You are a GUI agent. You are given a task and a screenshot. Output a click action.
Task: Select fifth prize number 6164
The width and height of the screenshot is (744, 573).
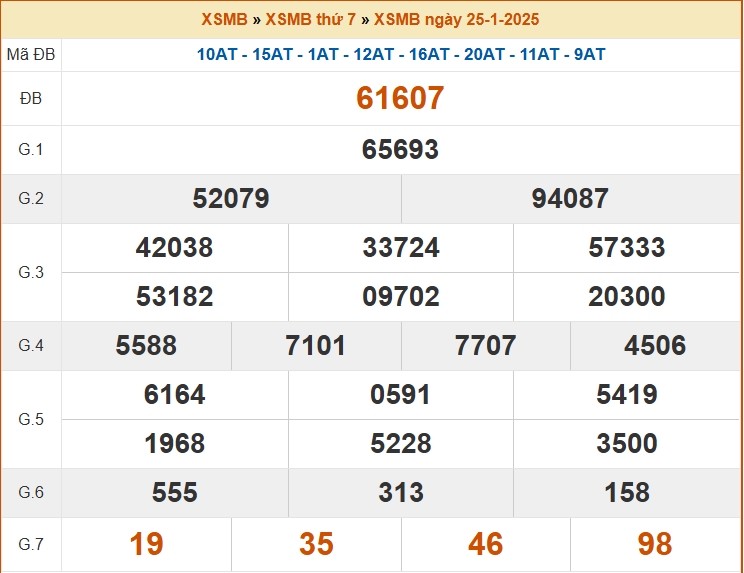tap(174, 395)
